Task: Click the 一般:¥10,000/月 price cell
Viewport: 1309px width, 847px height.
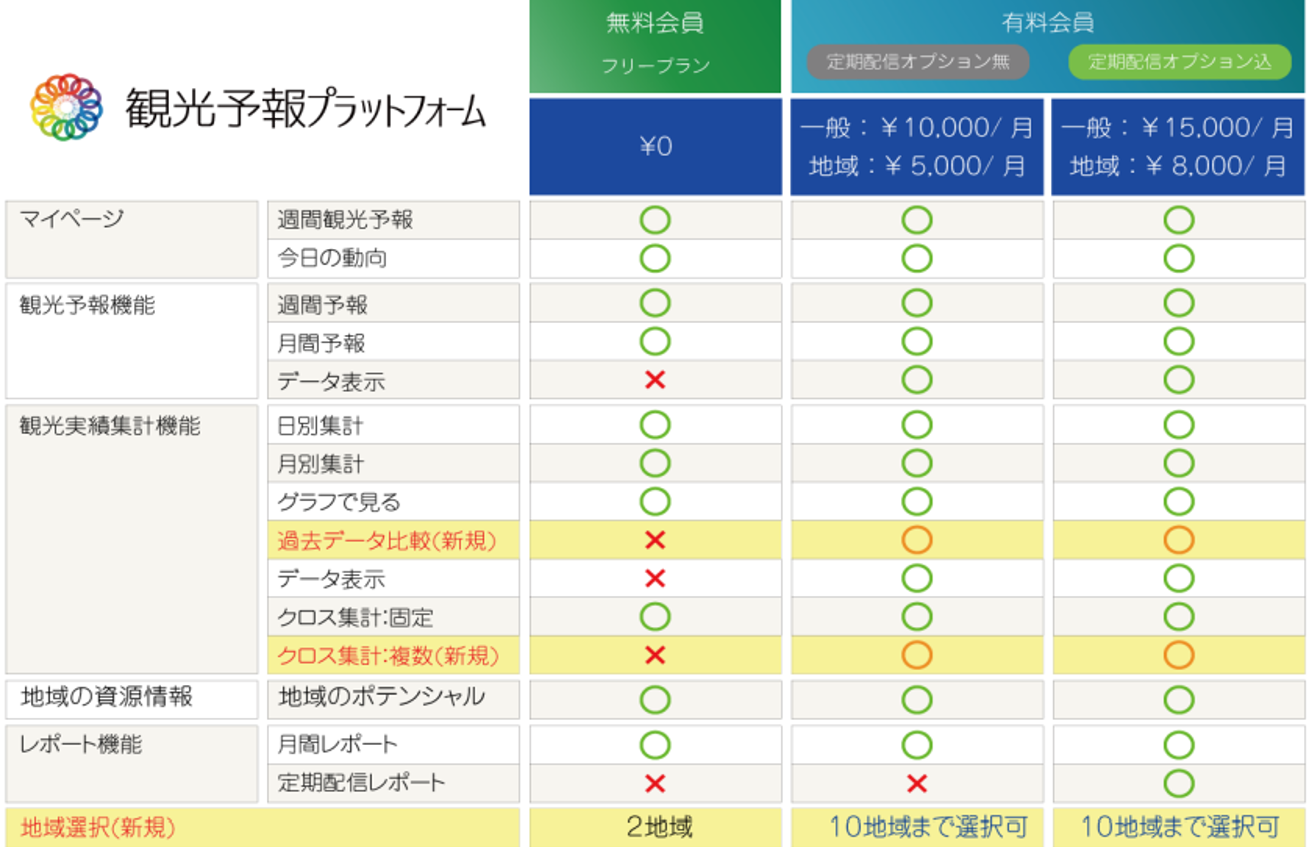Action: click(917, 146)
